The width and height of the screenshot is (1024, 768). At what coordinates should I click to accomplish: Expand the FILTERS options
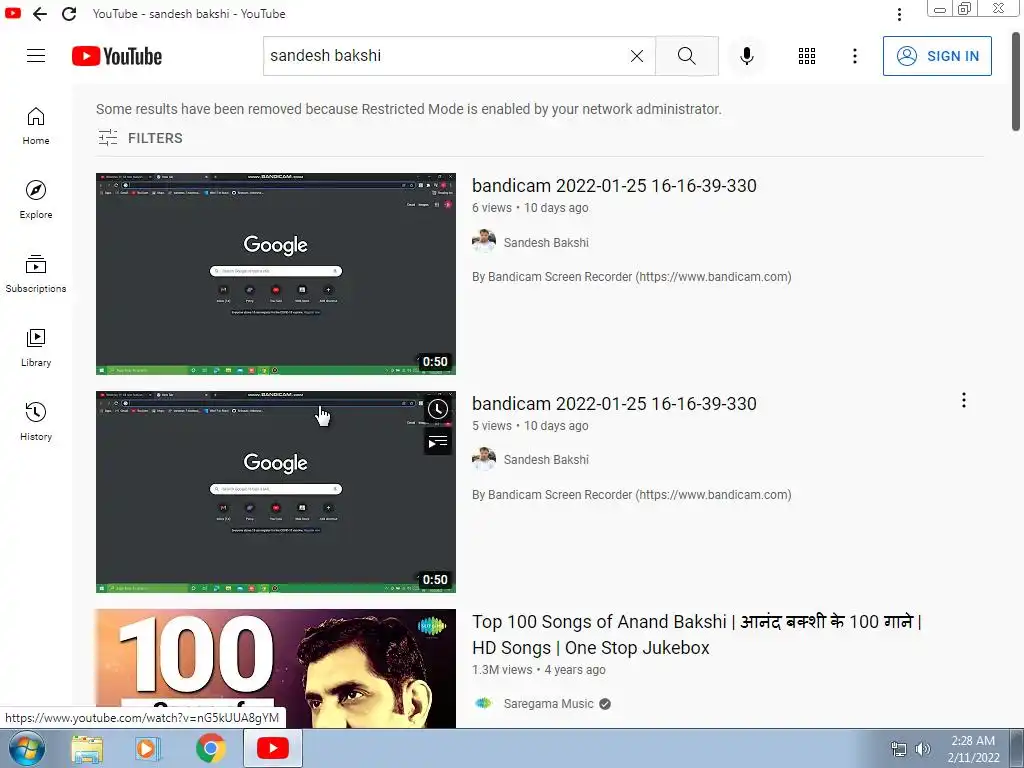coord(140,138)
